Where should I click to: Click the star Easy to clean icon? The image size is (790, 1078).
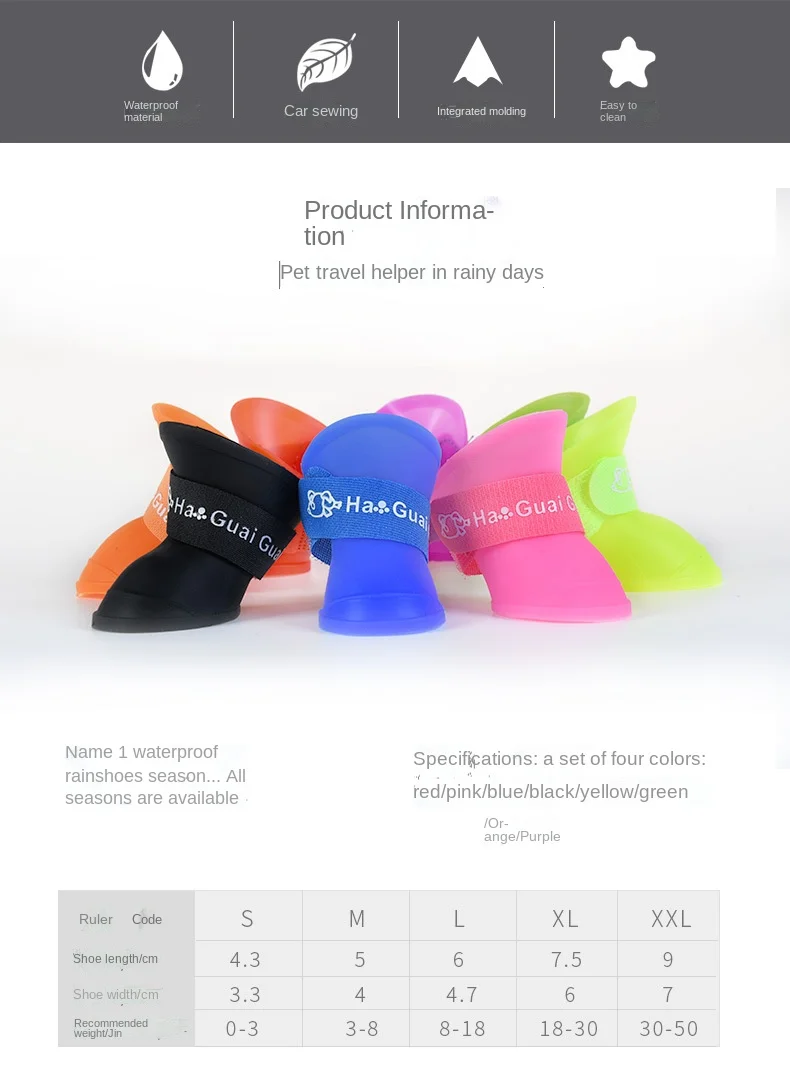pyautogui.click(x=628, y=63)
